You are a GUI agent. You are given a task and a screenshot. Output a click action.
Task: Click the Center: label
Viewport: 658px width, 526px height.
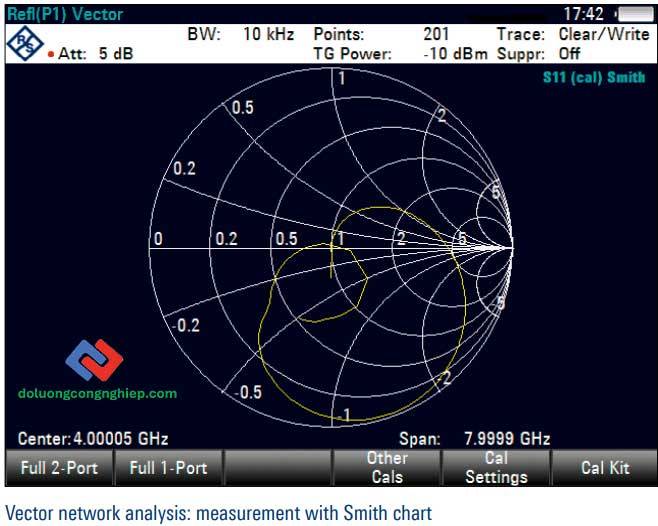(x=44, y=439)
